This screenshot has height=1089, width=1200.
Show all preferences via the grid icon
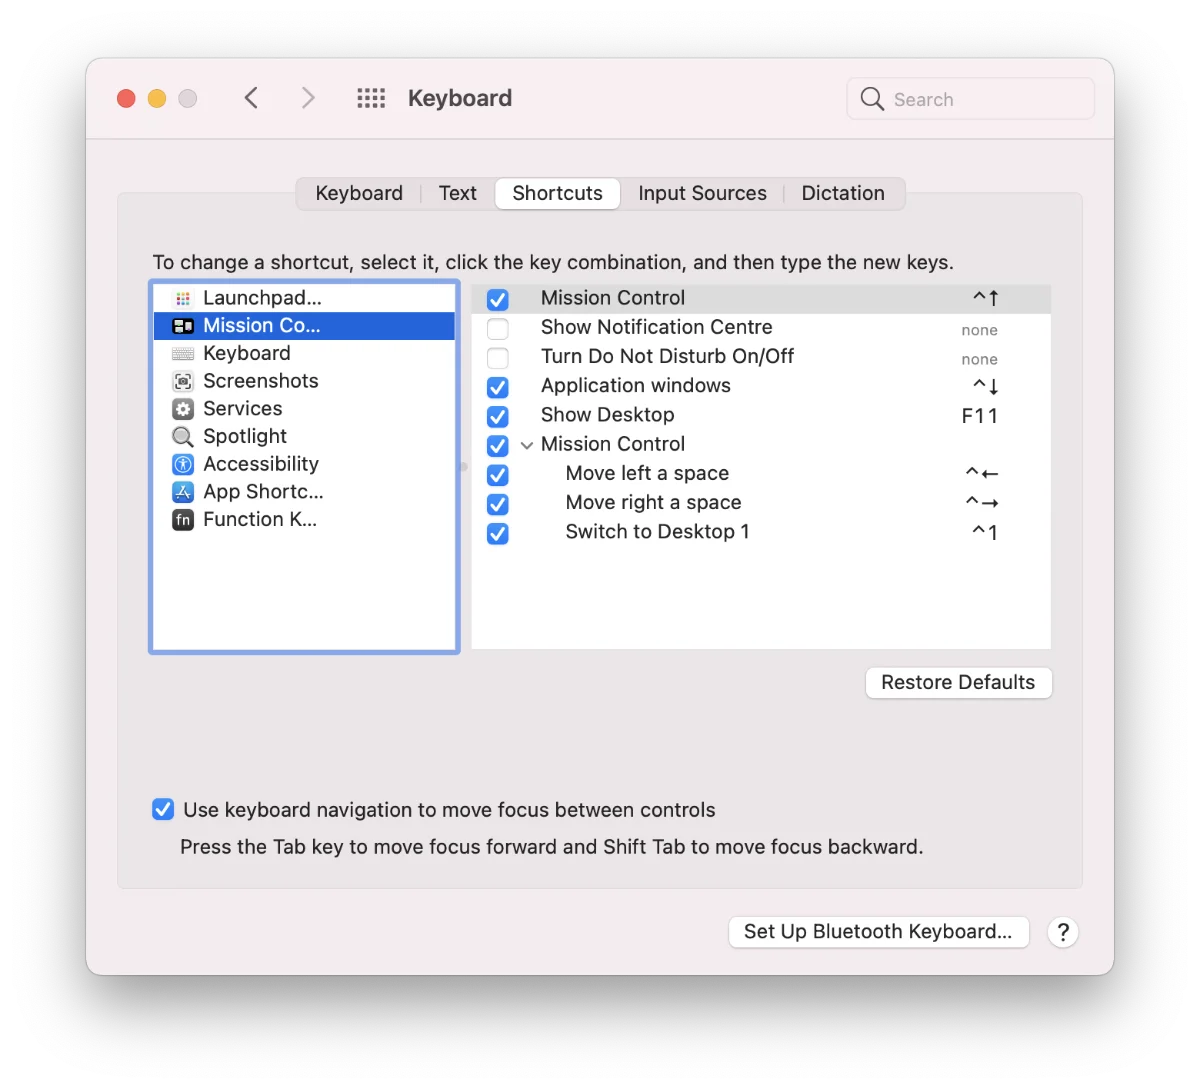371,98
